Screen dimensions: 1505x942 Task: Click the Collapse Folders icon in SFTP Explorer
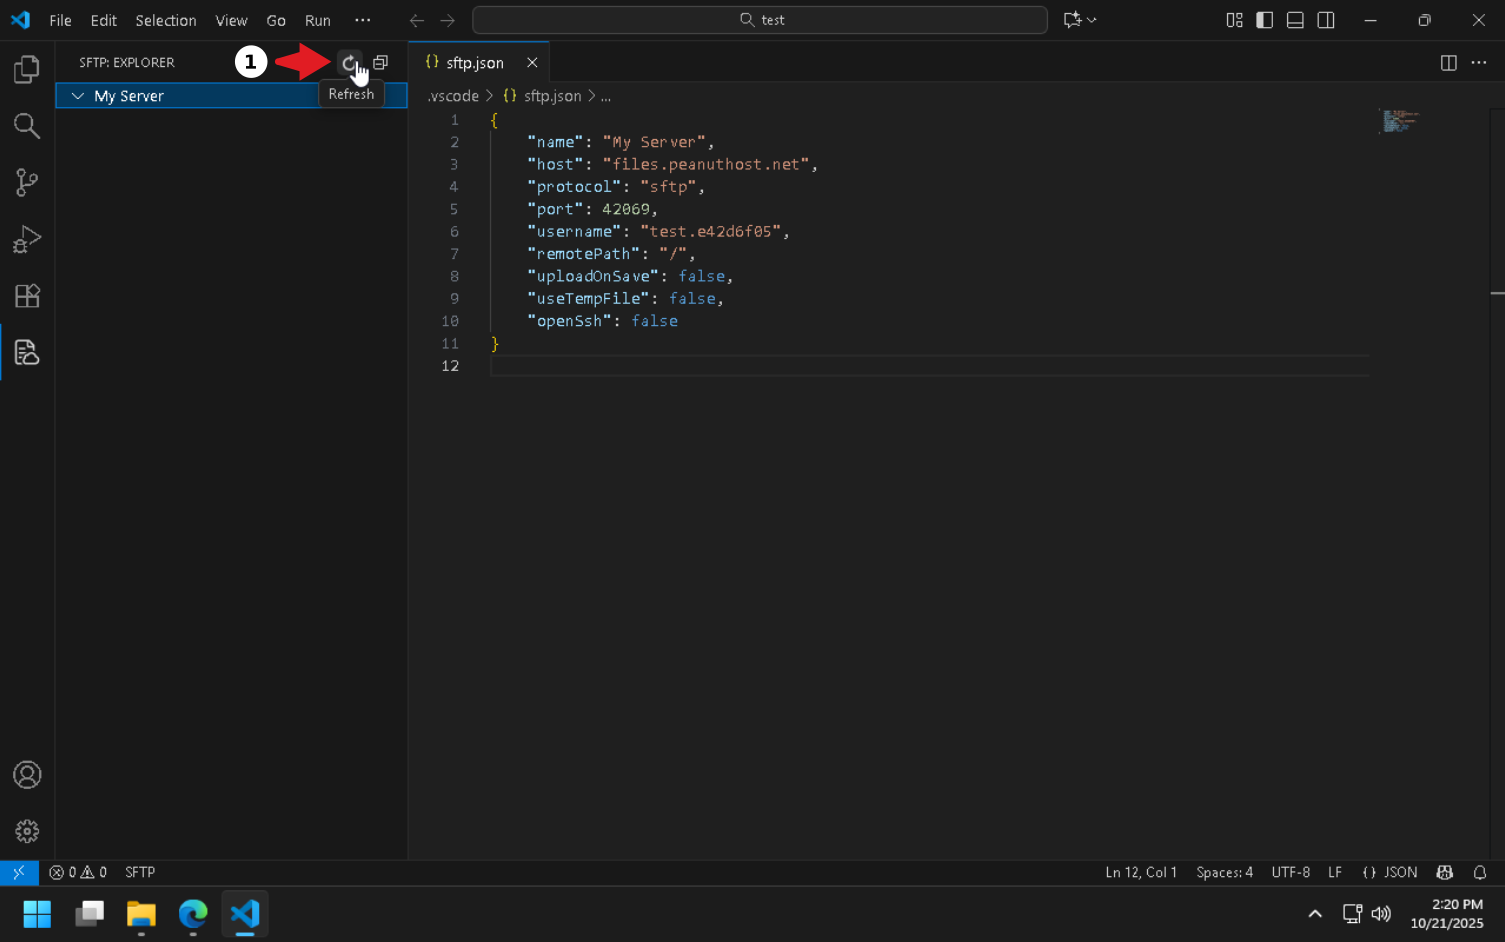click(380, 62)
